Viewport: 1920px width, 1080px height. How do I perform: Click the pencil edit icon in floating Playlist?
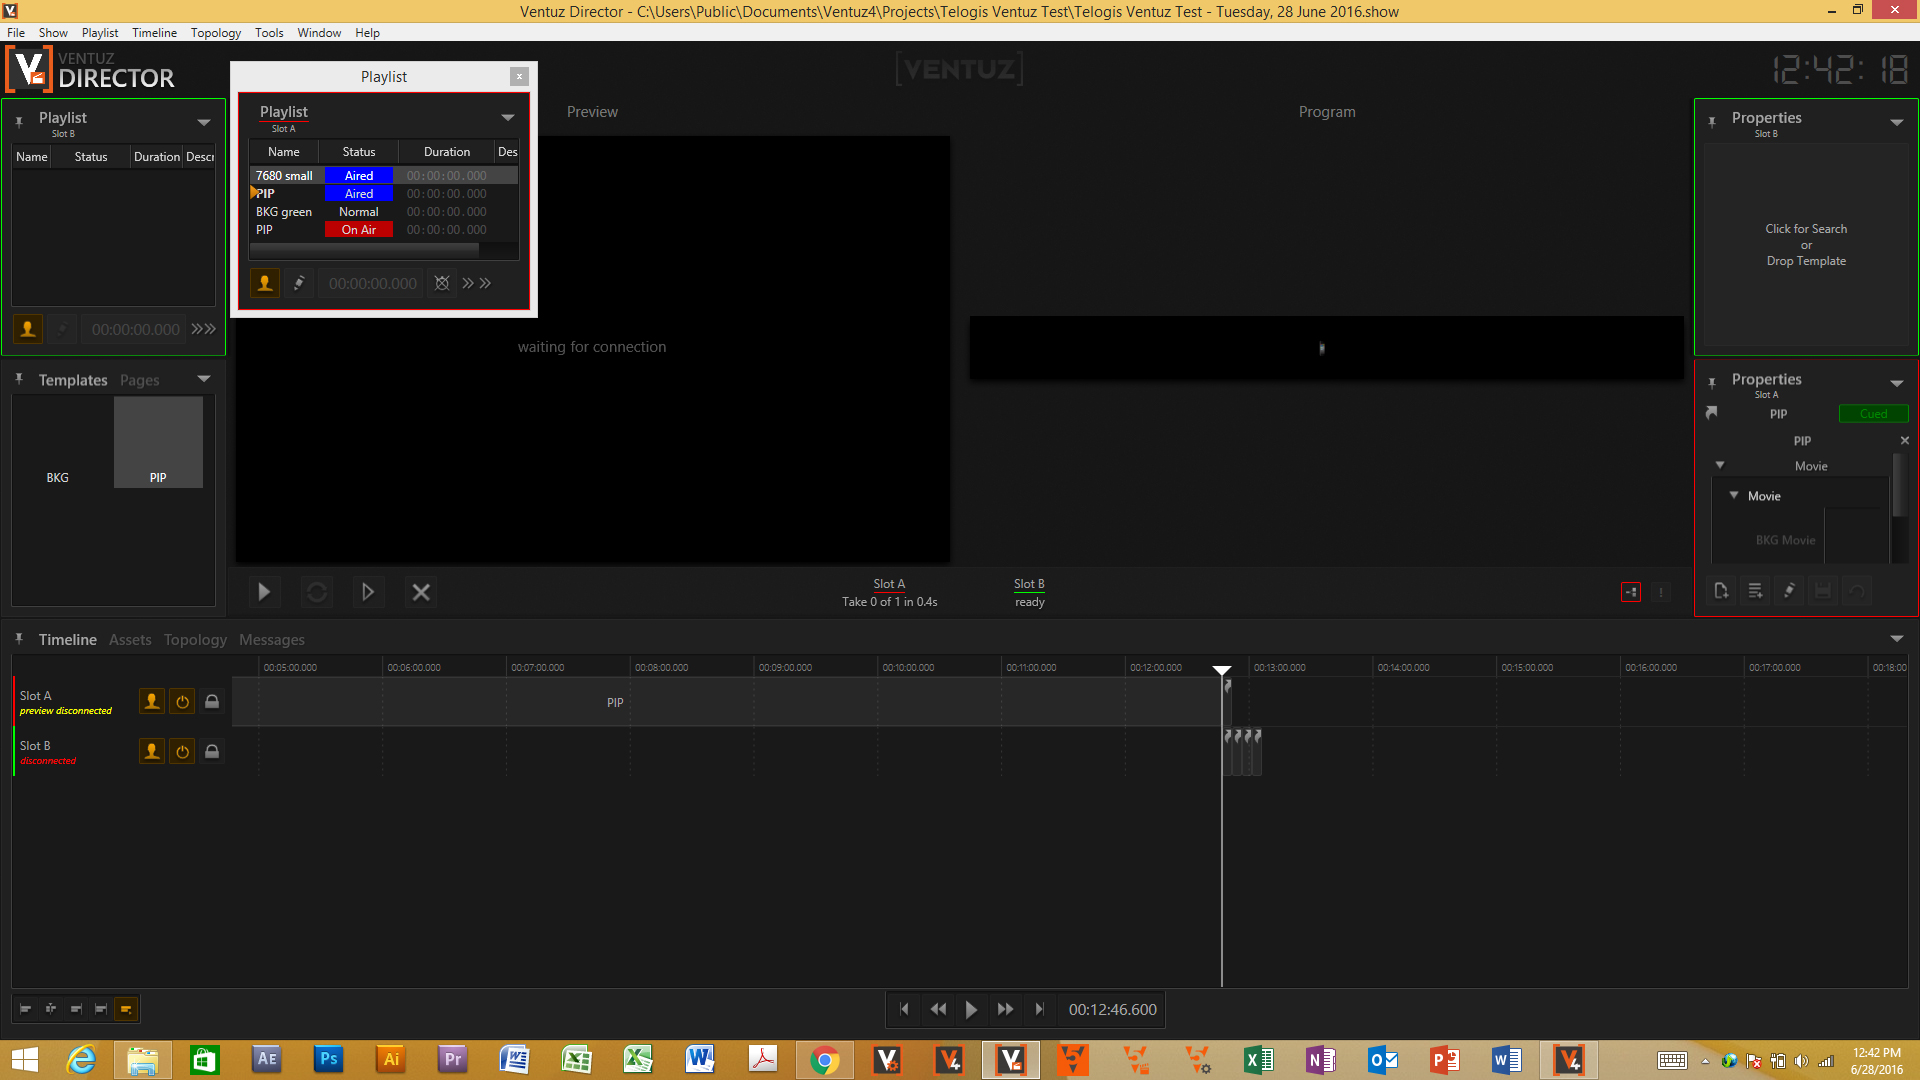(x=298, y=283)
